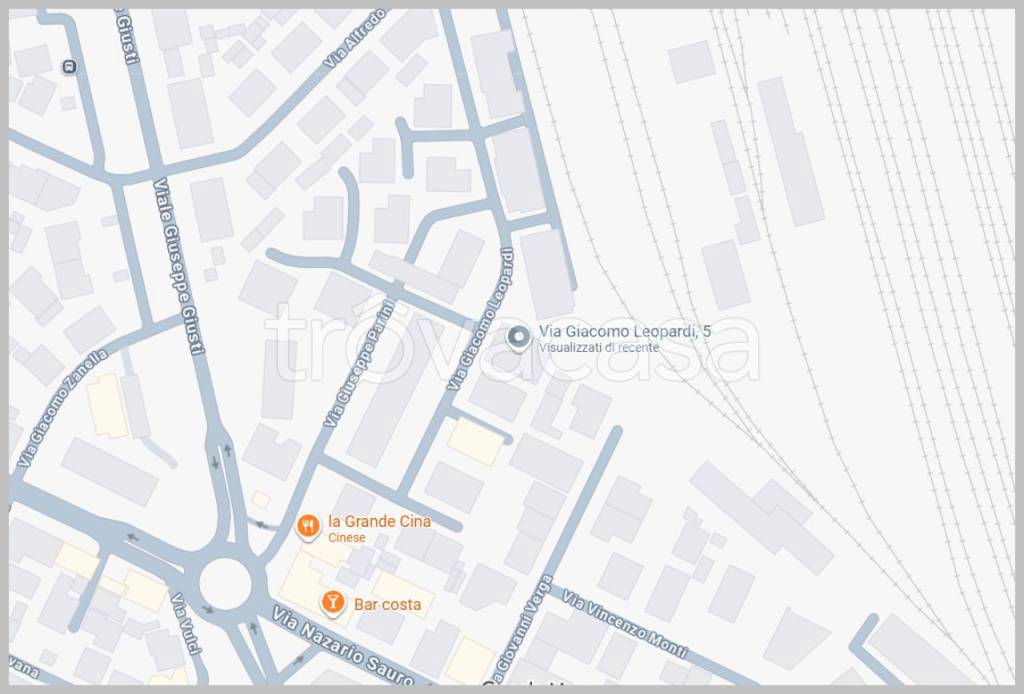1024x694 pixels.
Task: Click the 'Cinese' category label
Action: click(x=347, y=538)
